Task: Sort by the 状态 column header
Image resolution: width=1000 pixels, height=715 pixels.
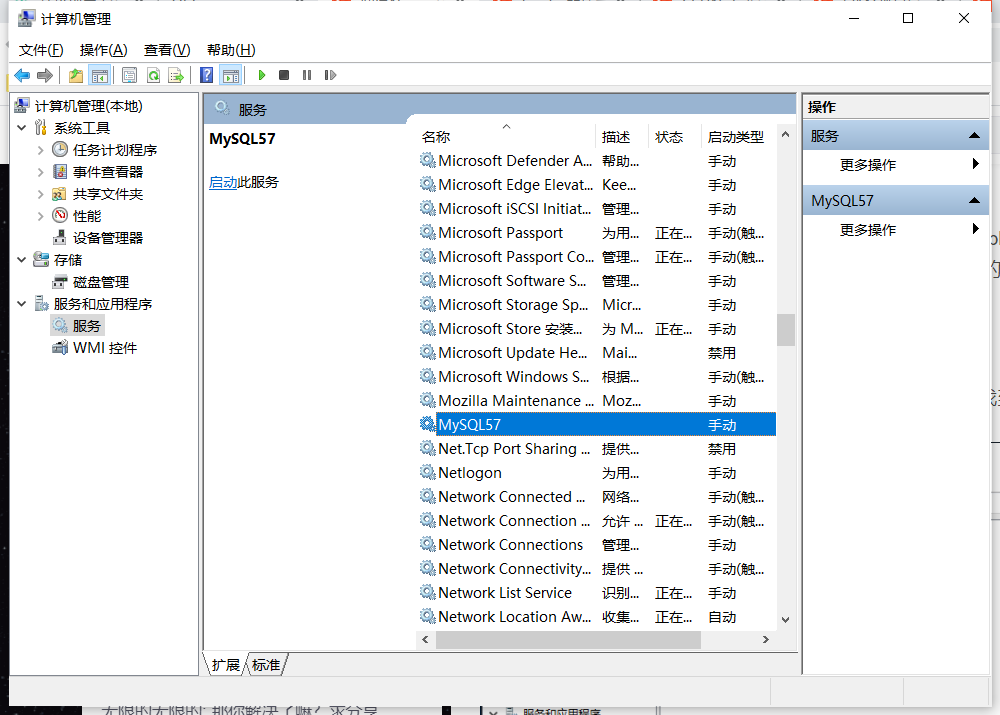Action: tap(674, 136)
